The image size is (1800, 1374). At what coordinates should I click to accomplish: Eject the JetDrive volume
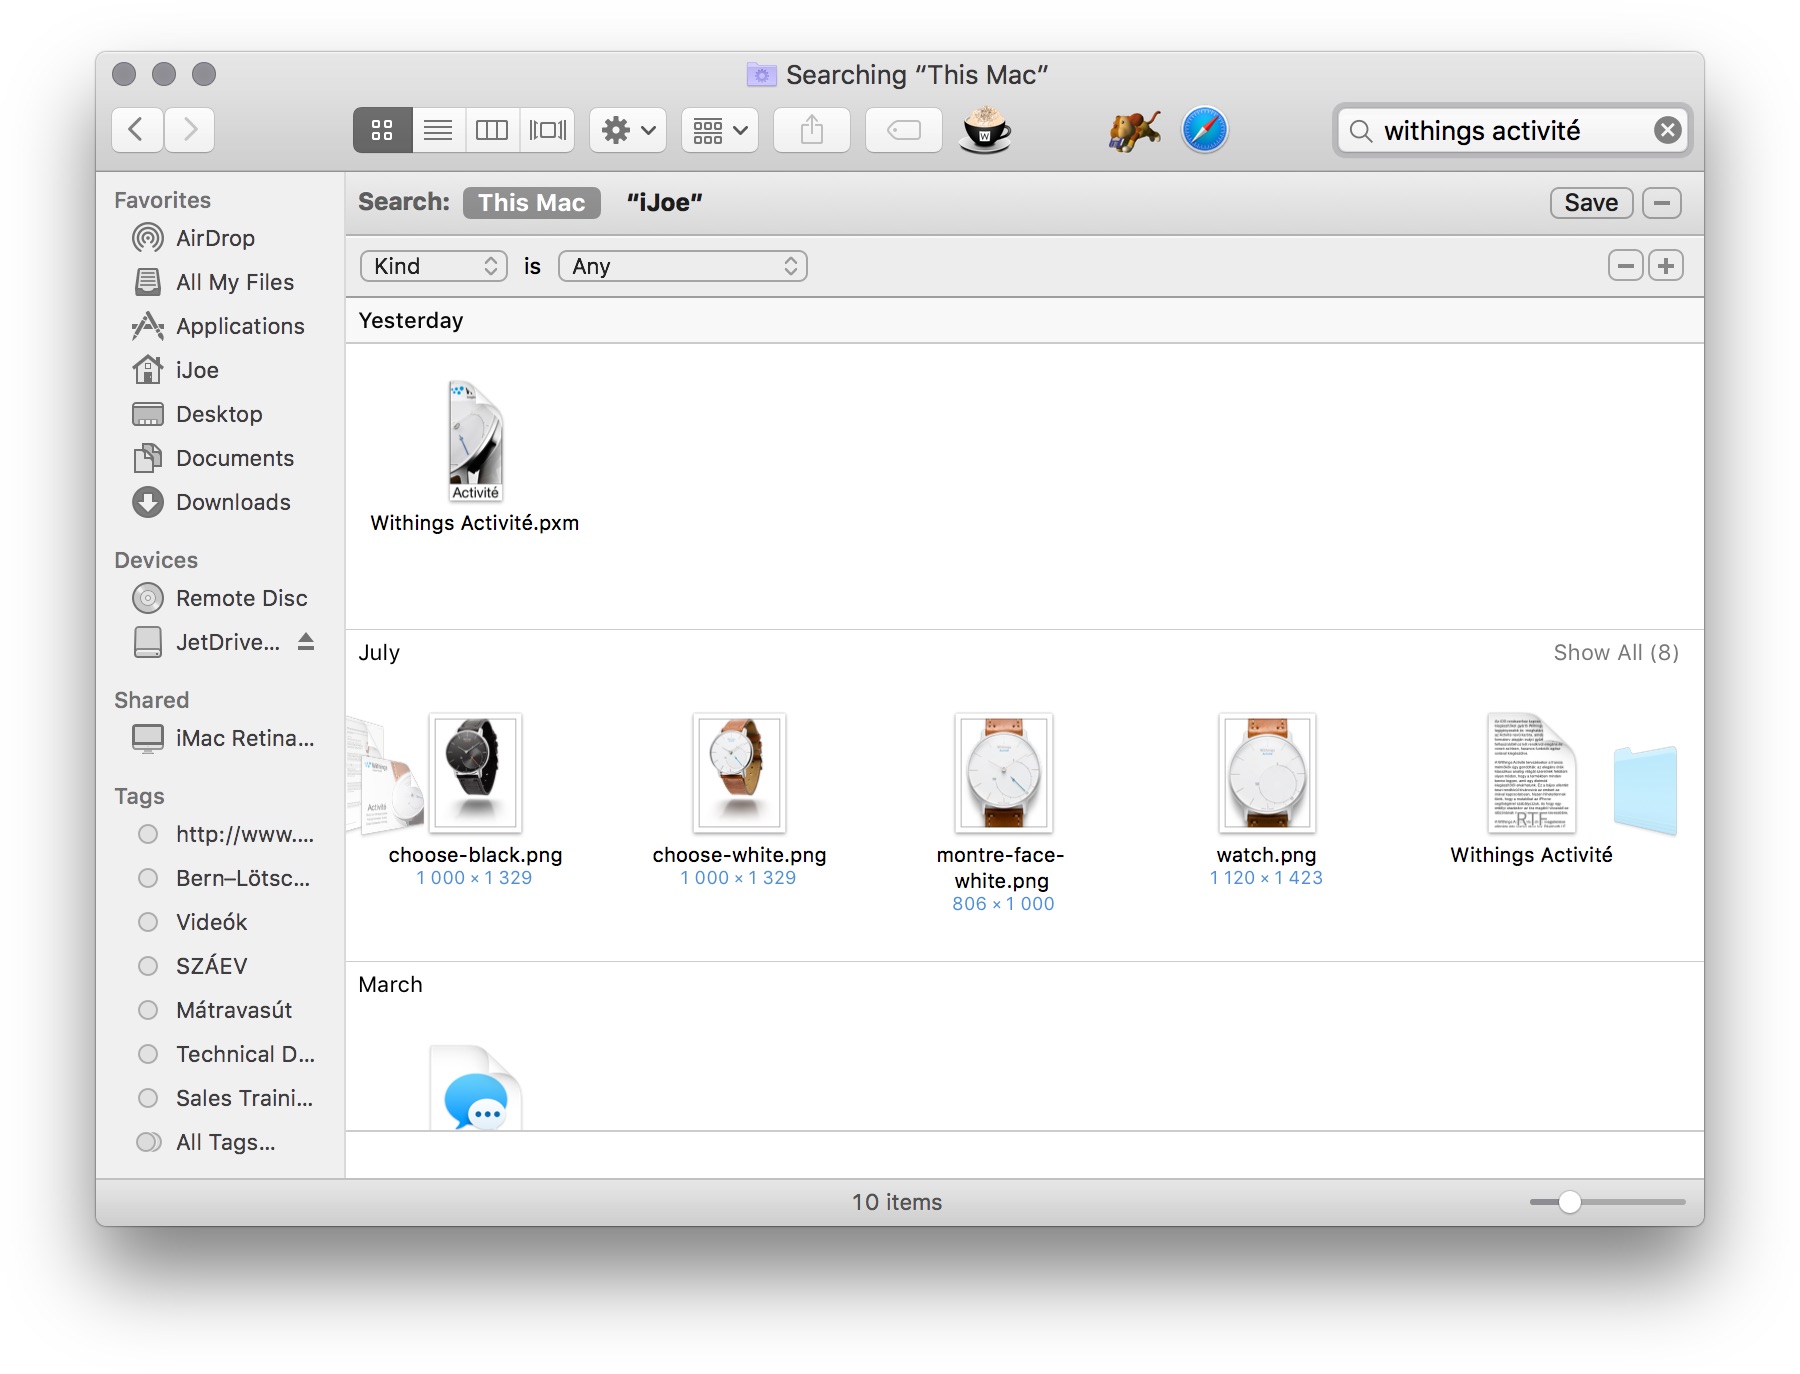[x=306, y=642]
